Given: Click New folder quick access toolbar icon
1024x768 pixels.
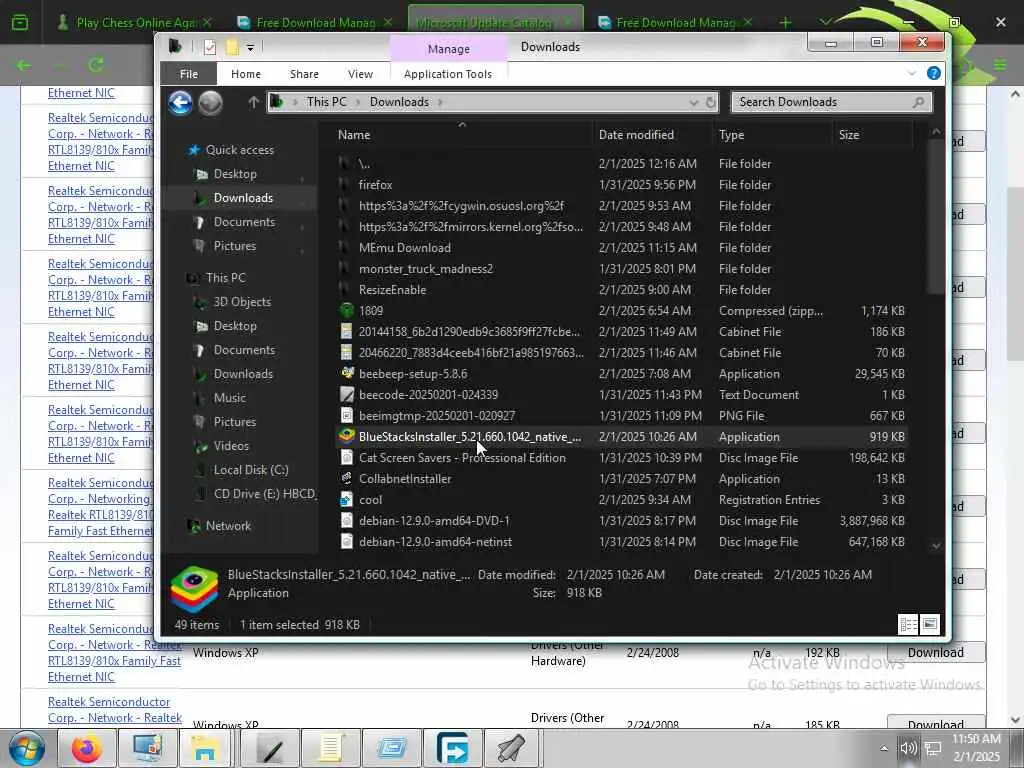Looking at the screenshot, I should 232,47.
